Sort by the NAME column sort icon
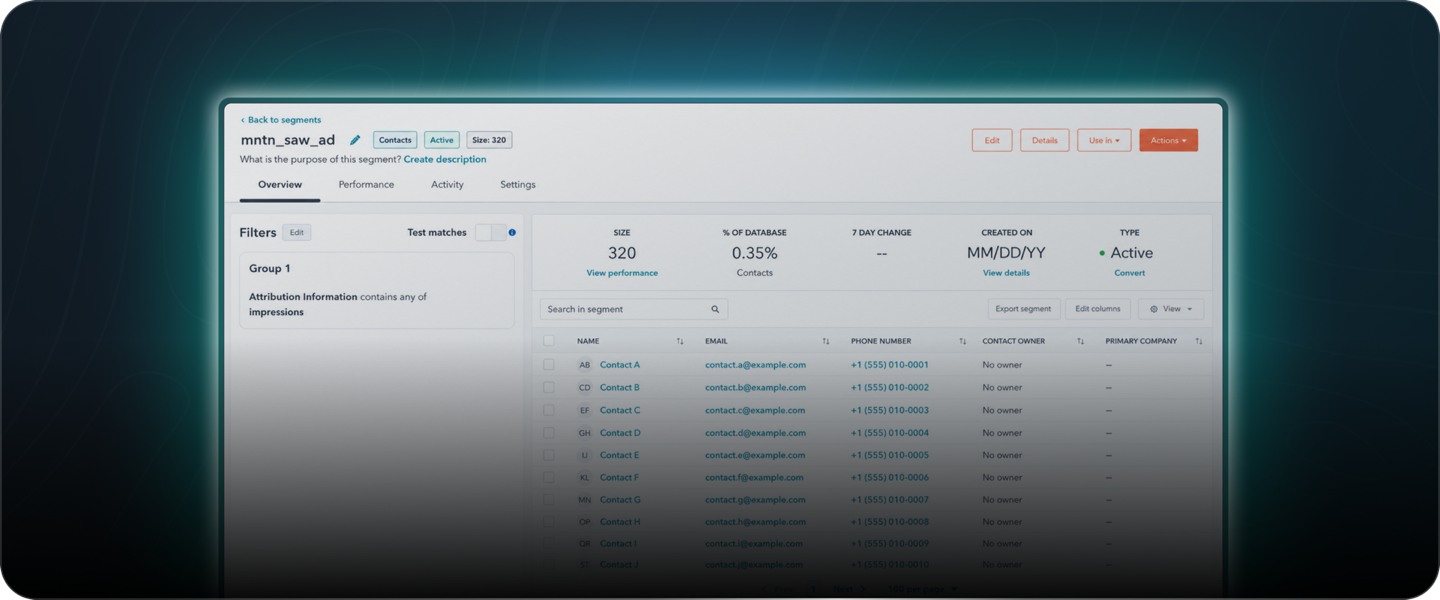Viewport: 1440px width, 600px height. pos(680,341)
